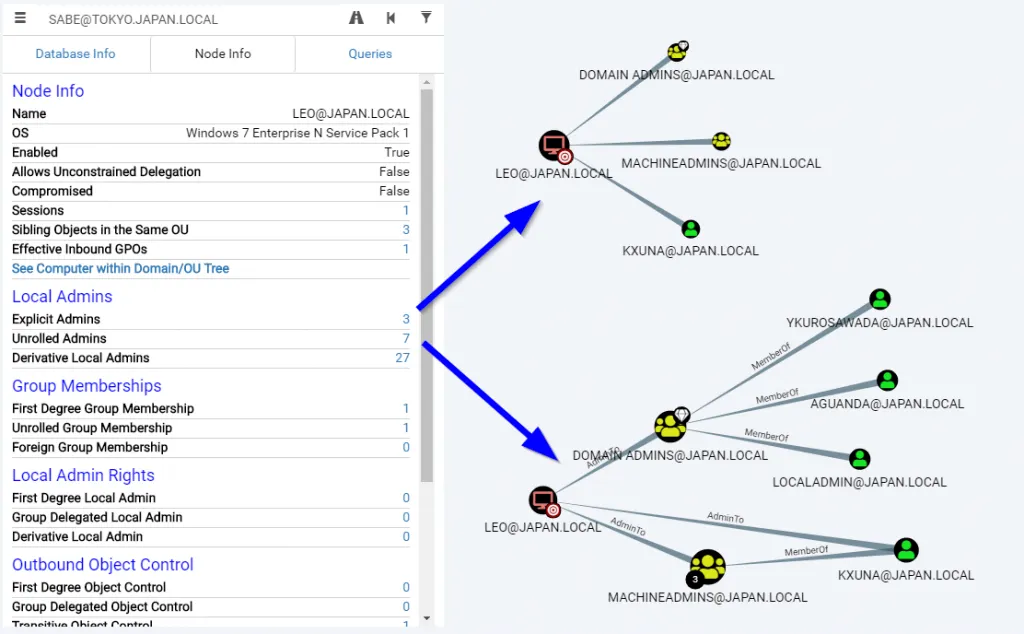The height and width of the screenshot is (634, 1024).
Task: Open the MACHINEADMINS node showing the 3 badge
Action: [x=707, y=566]
